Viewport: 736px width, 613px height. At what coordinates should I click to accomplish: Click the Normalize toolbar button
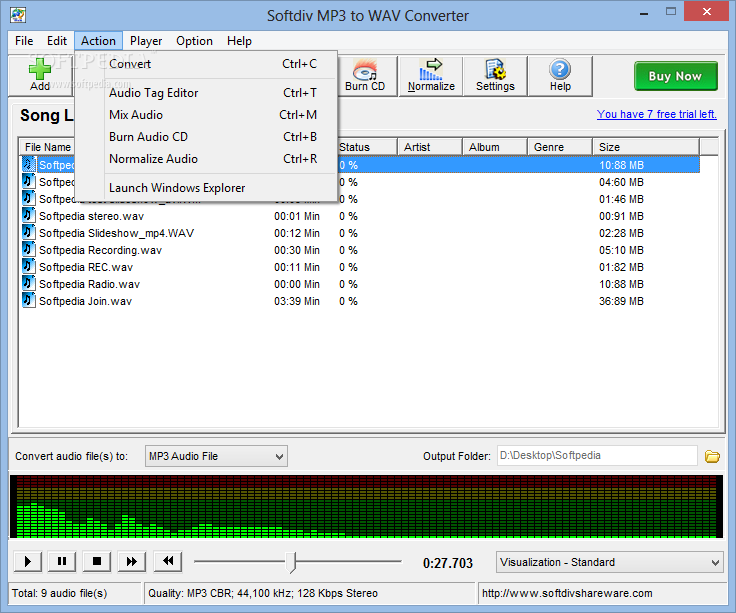tap(431, 76)
